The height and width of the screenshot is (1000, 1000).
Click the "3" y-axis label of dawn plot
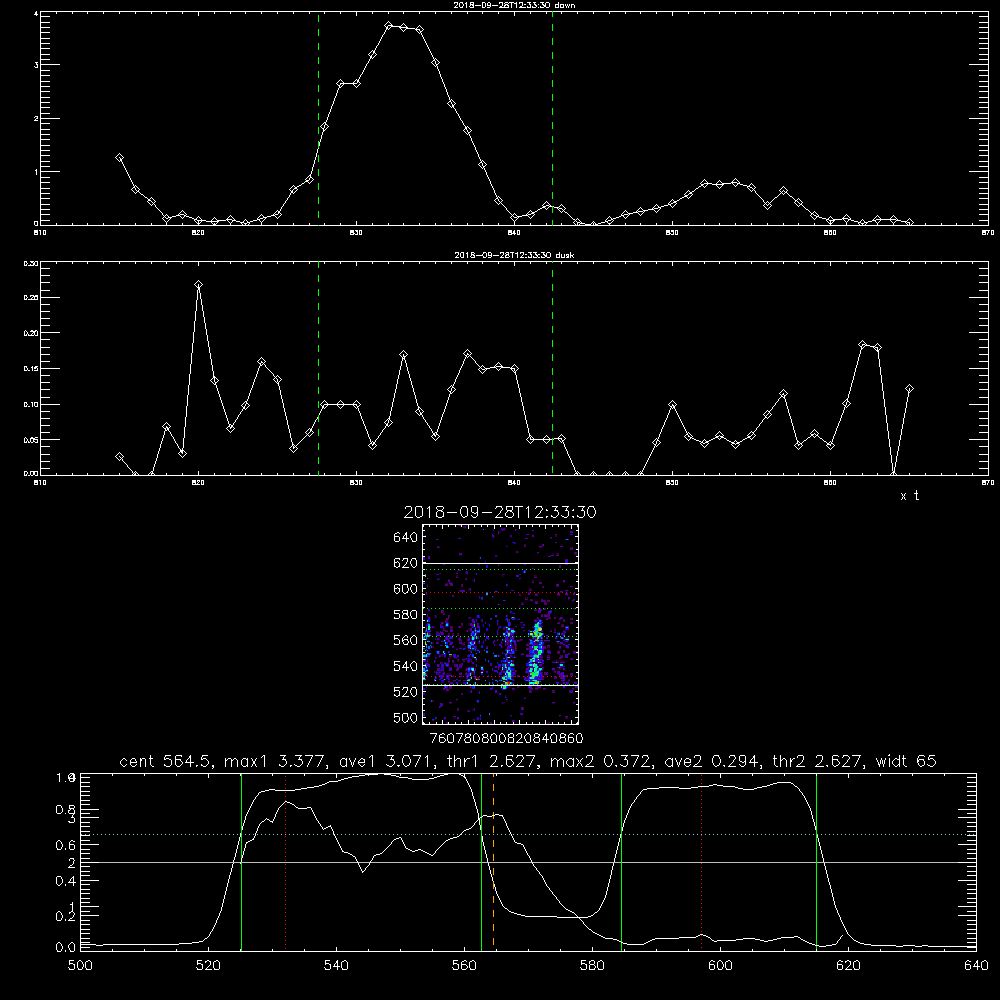(x=36, y=65)
